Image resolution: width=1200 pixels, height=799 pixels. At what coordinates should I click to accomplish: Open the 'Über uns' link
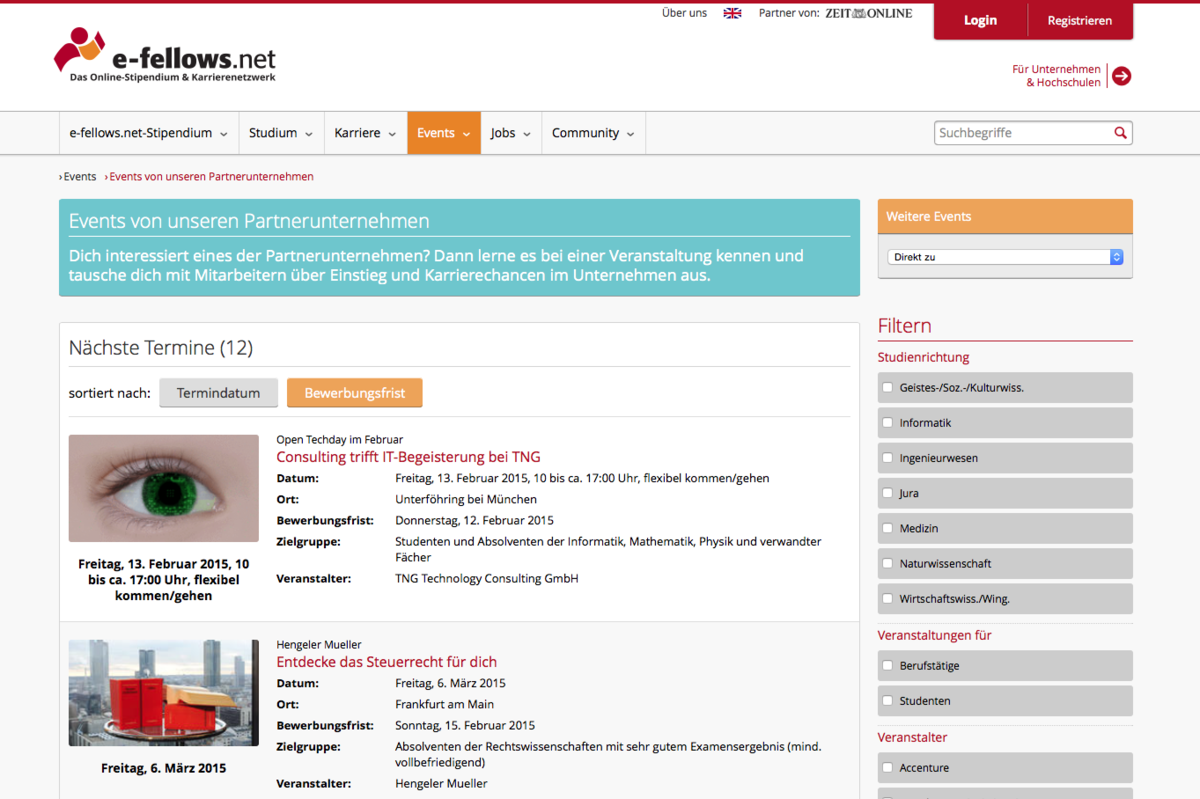click(684, 13)
